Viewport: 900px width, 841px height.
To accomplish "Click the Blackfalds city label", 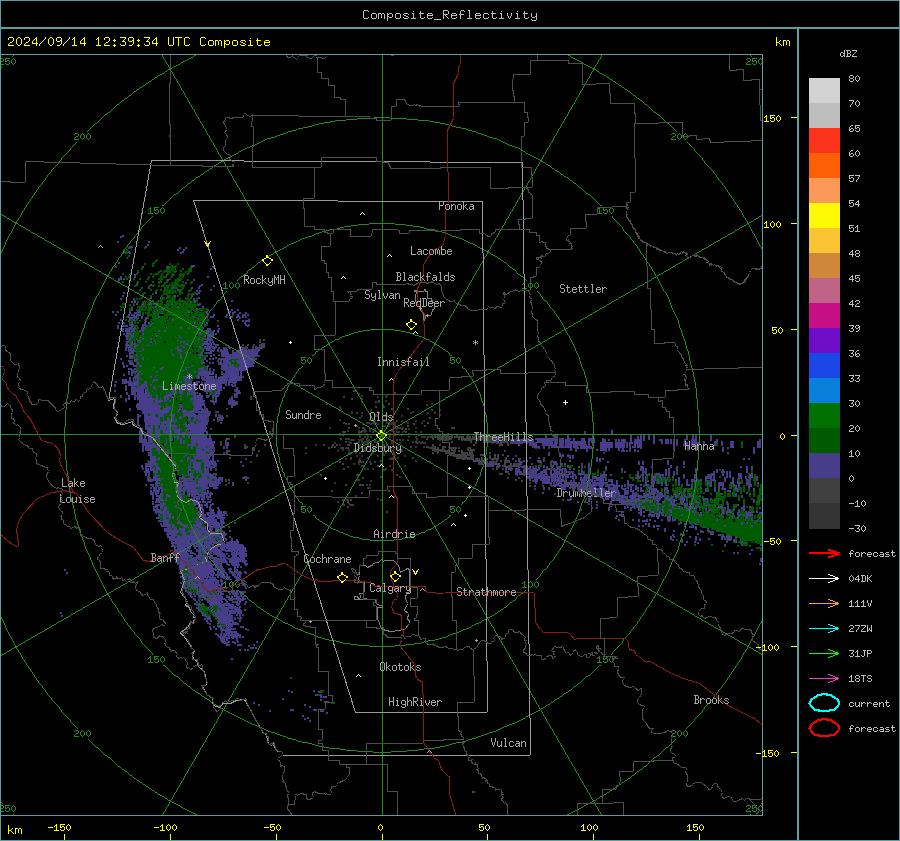I will (x=425, y=277).
